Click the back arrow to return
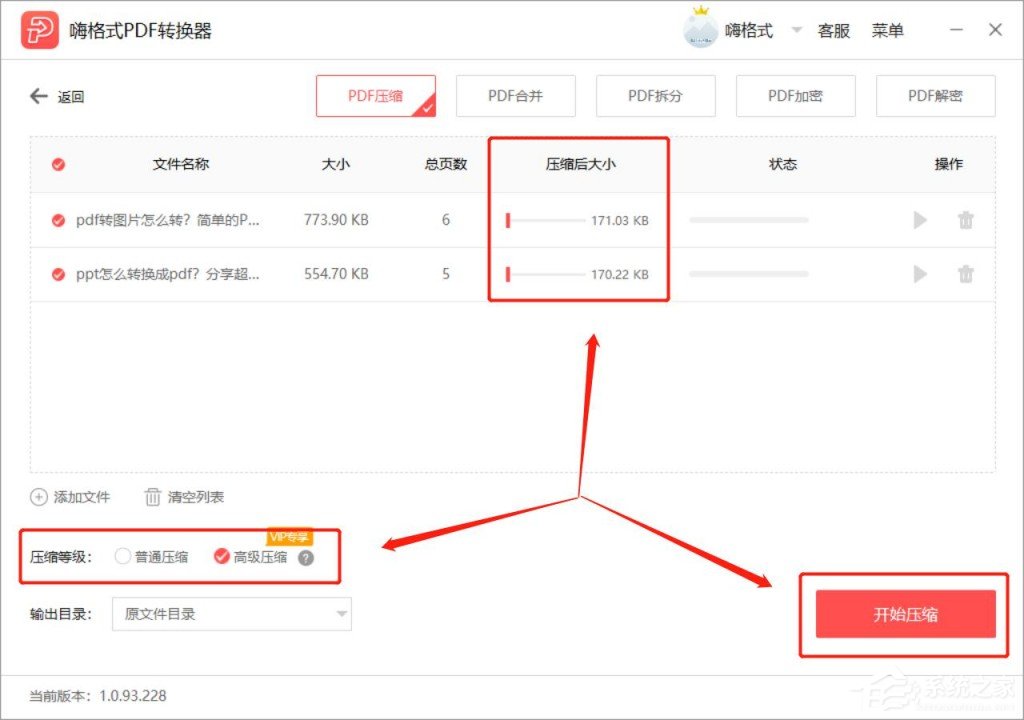The image size is (1024, 720). click(38, 96)
